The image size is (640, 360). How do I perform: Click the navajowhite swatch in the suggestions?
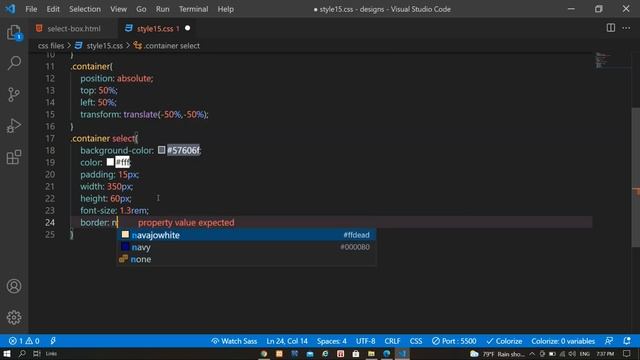point(125,235)
